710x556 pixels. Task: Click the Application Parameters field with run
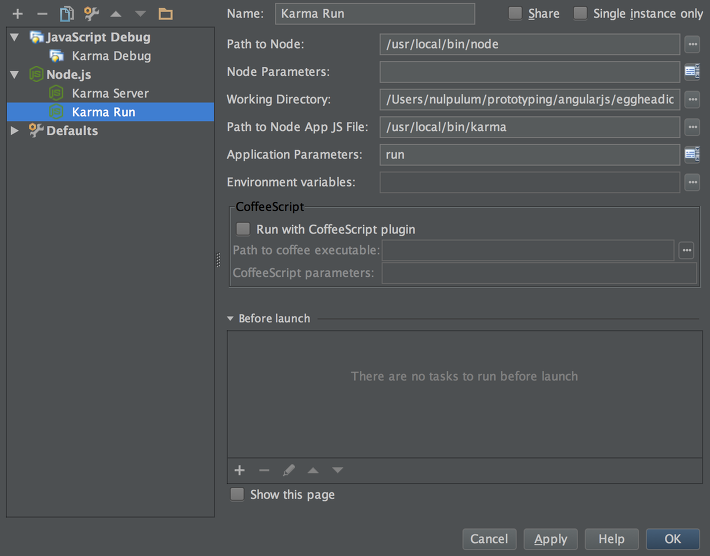[530, 155]
